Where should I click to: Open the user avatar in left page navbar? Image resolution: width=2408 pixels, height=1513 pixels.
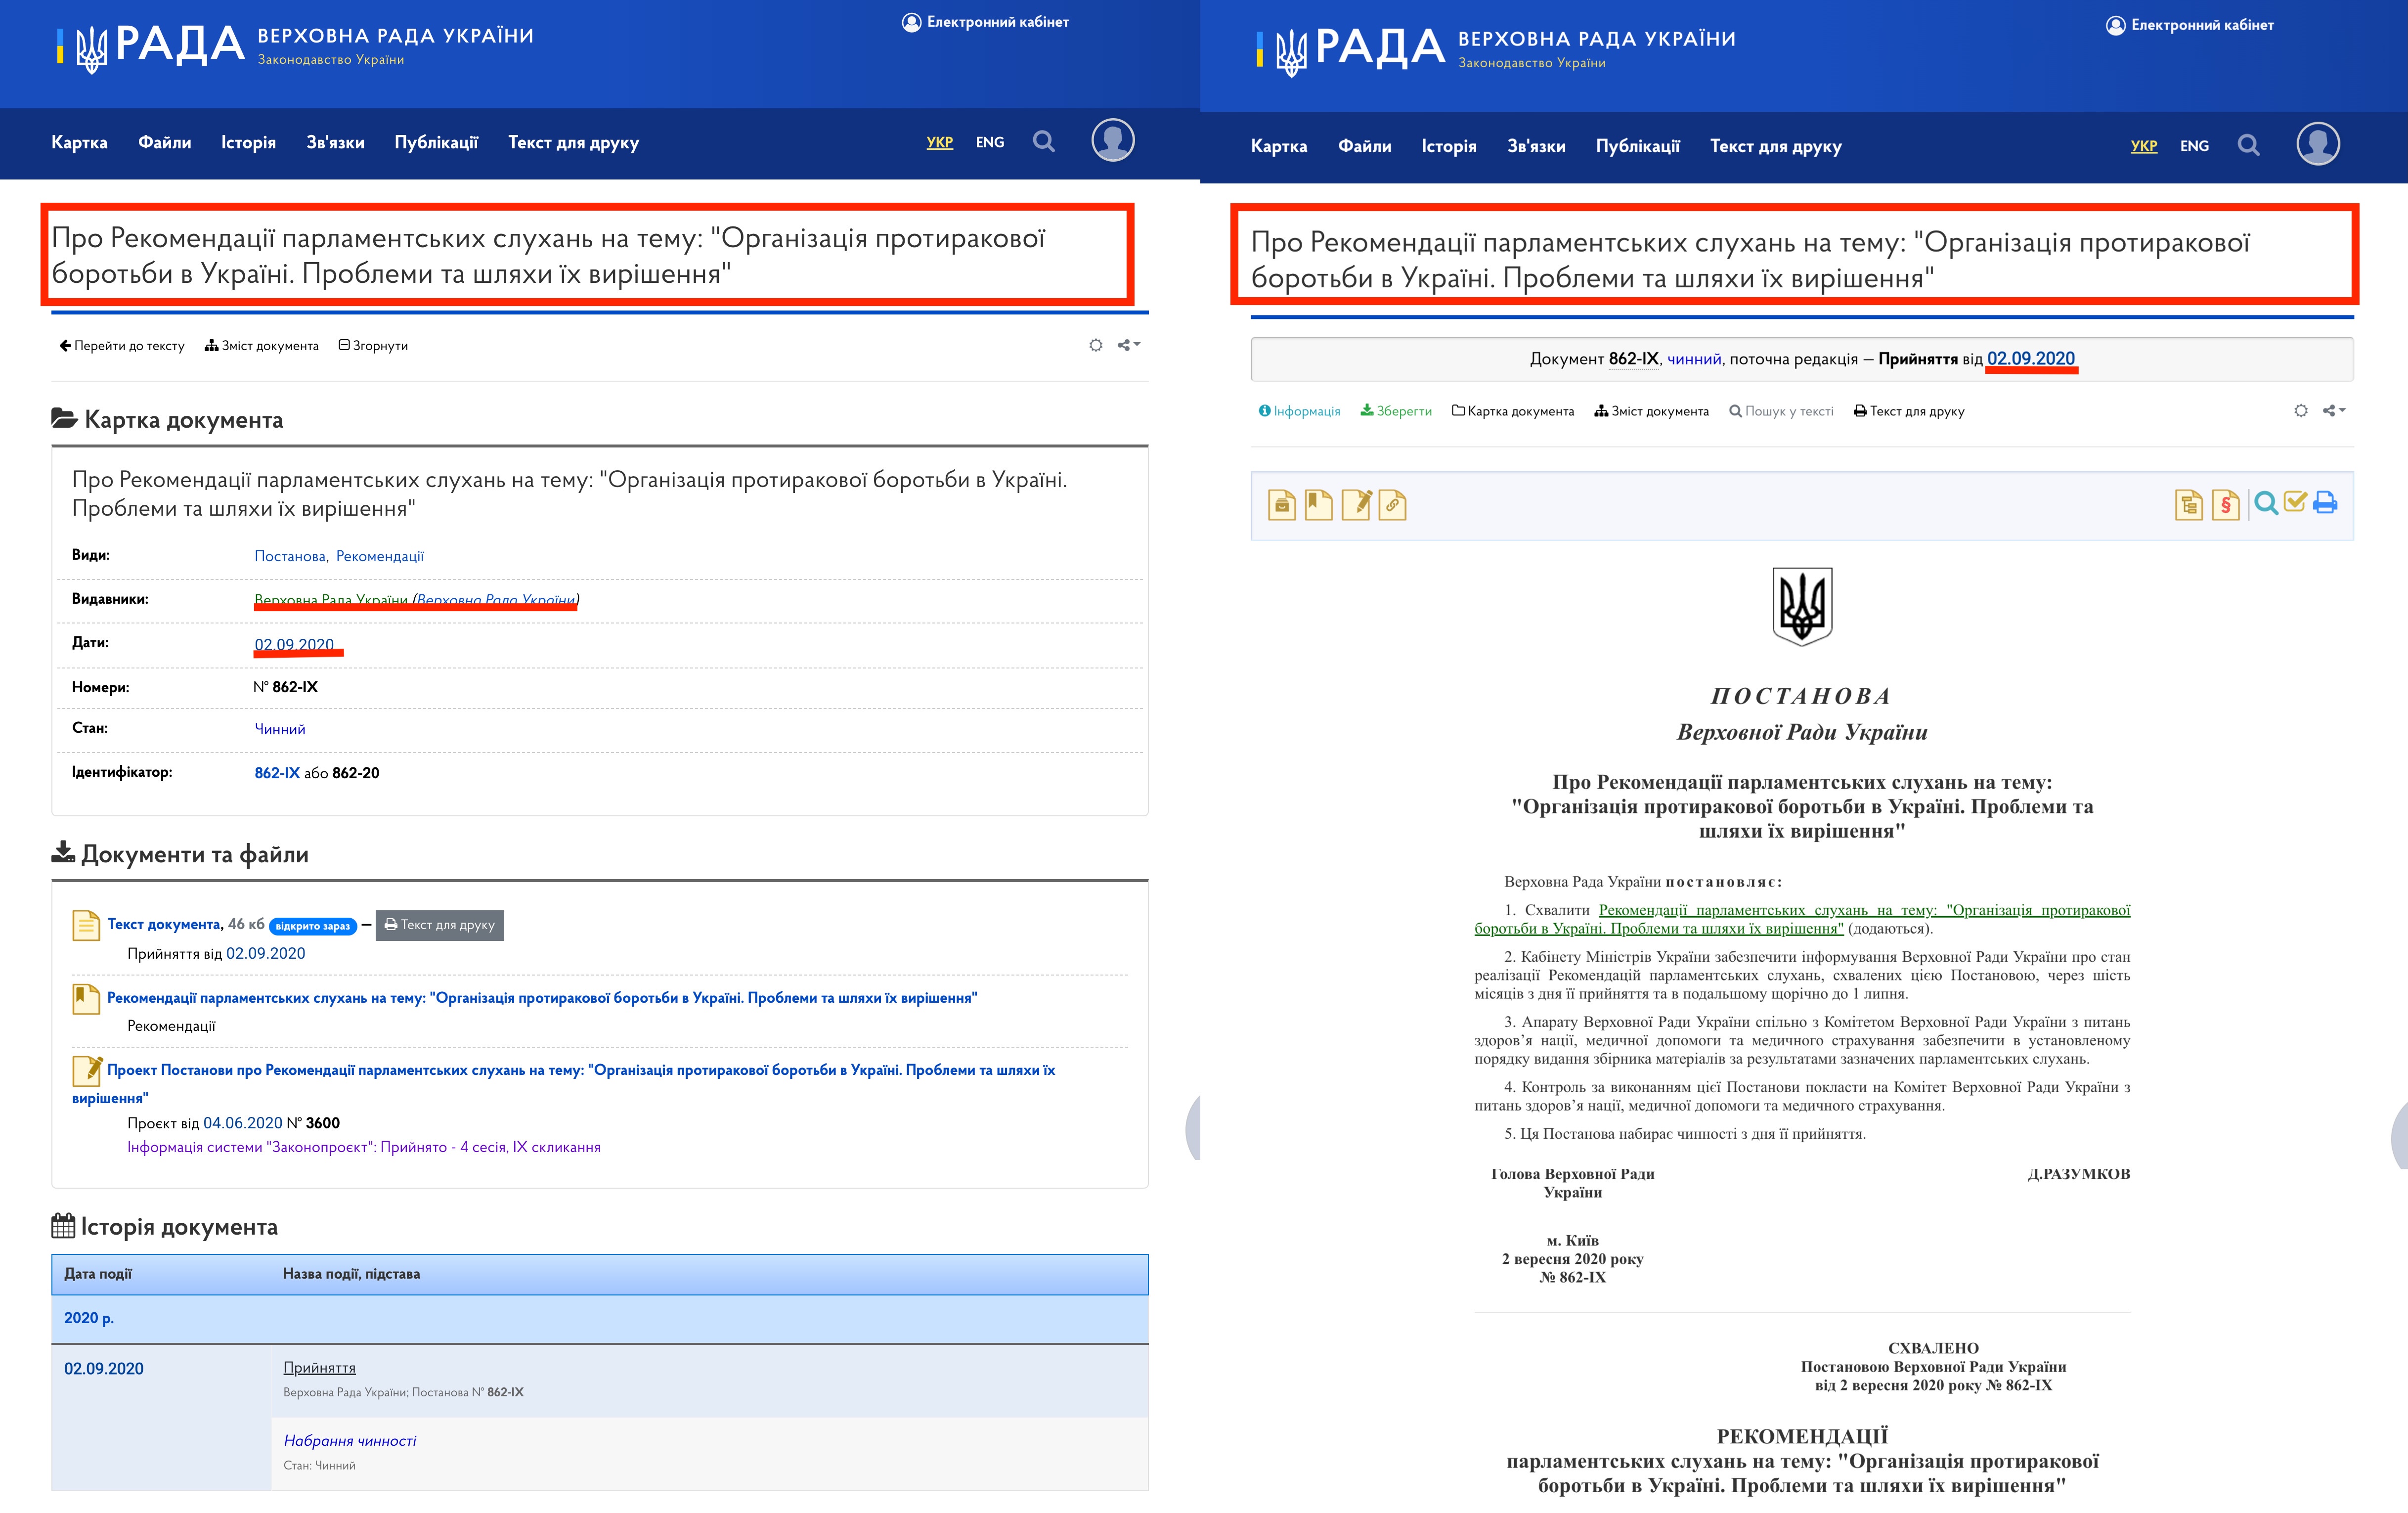tap(1112, 140)
